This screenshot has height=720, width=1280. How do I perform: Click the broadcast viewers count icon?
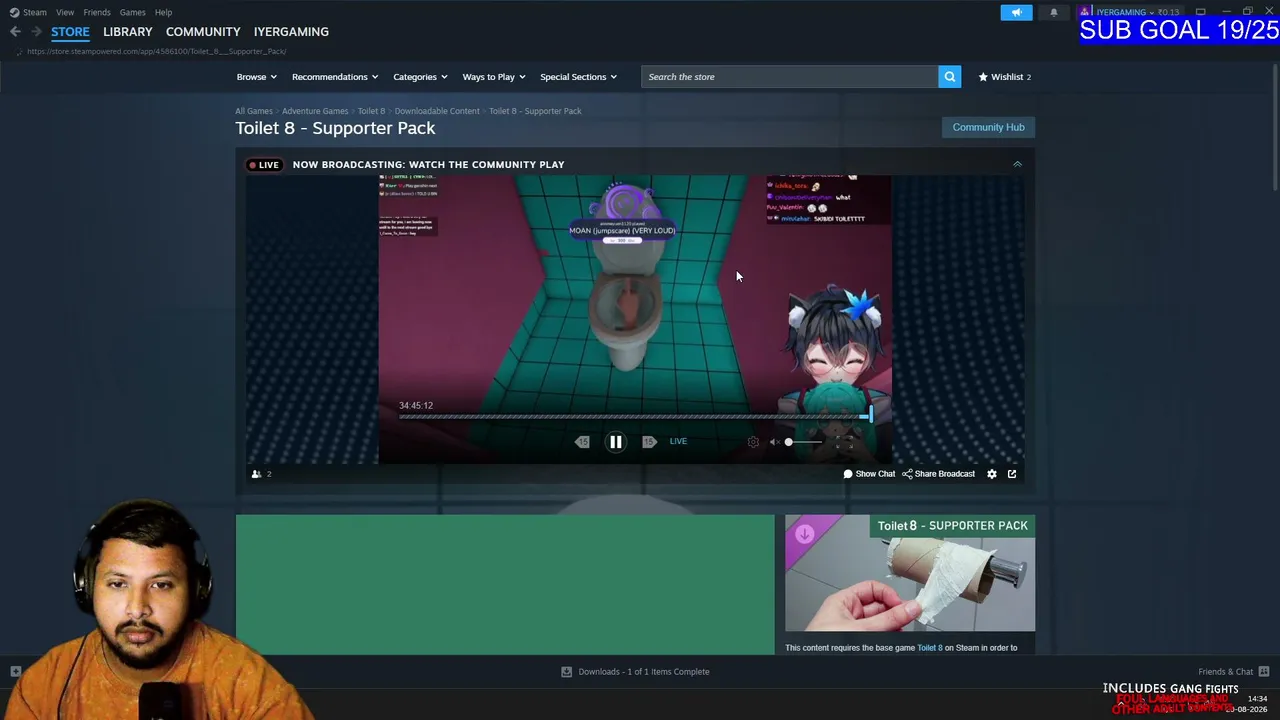click(256, 474)
